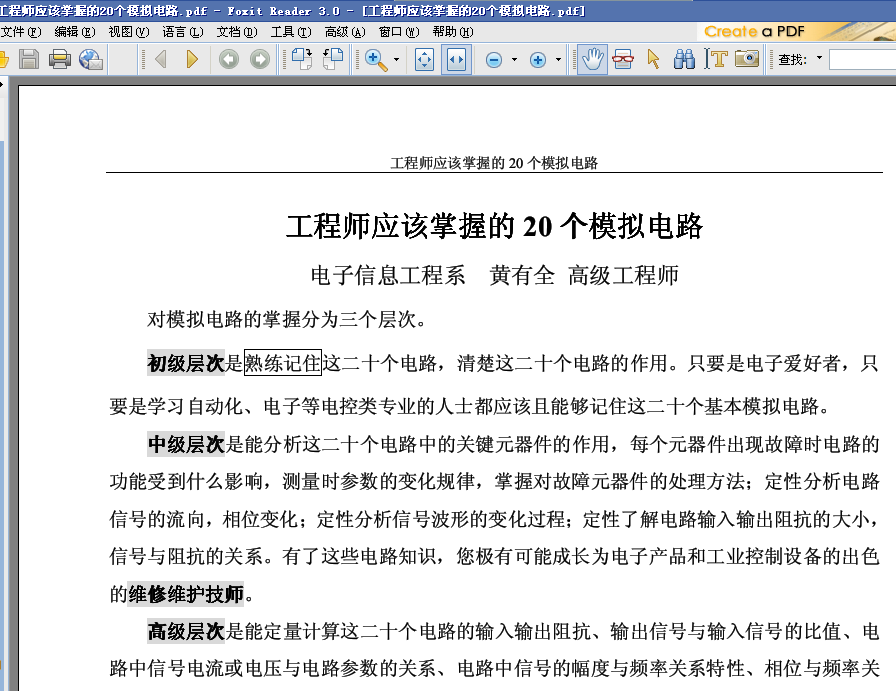Click the boxed text 熟练记住
Image resolution: width=896 pixels, height=691 pixels.
pos(283,363)
